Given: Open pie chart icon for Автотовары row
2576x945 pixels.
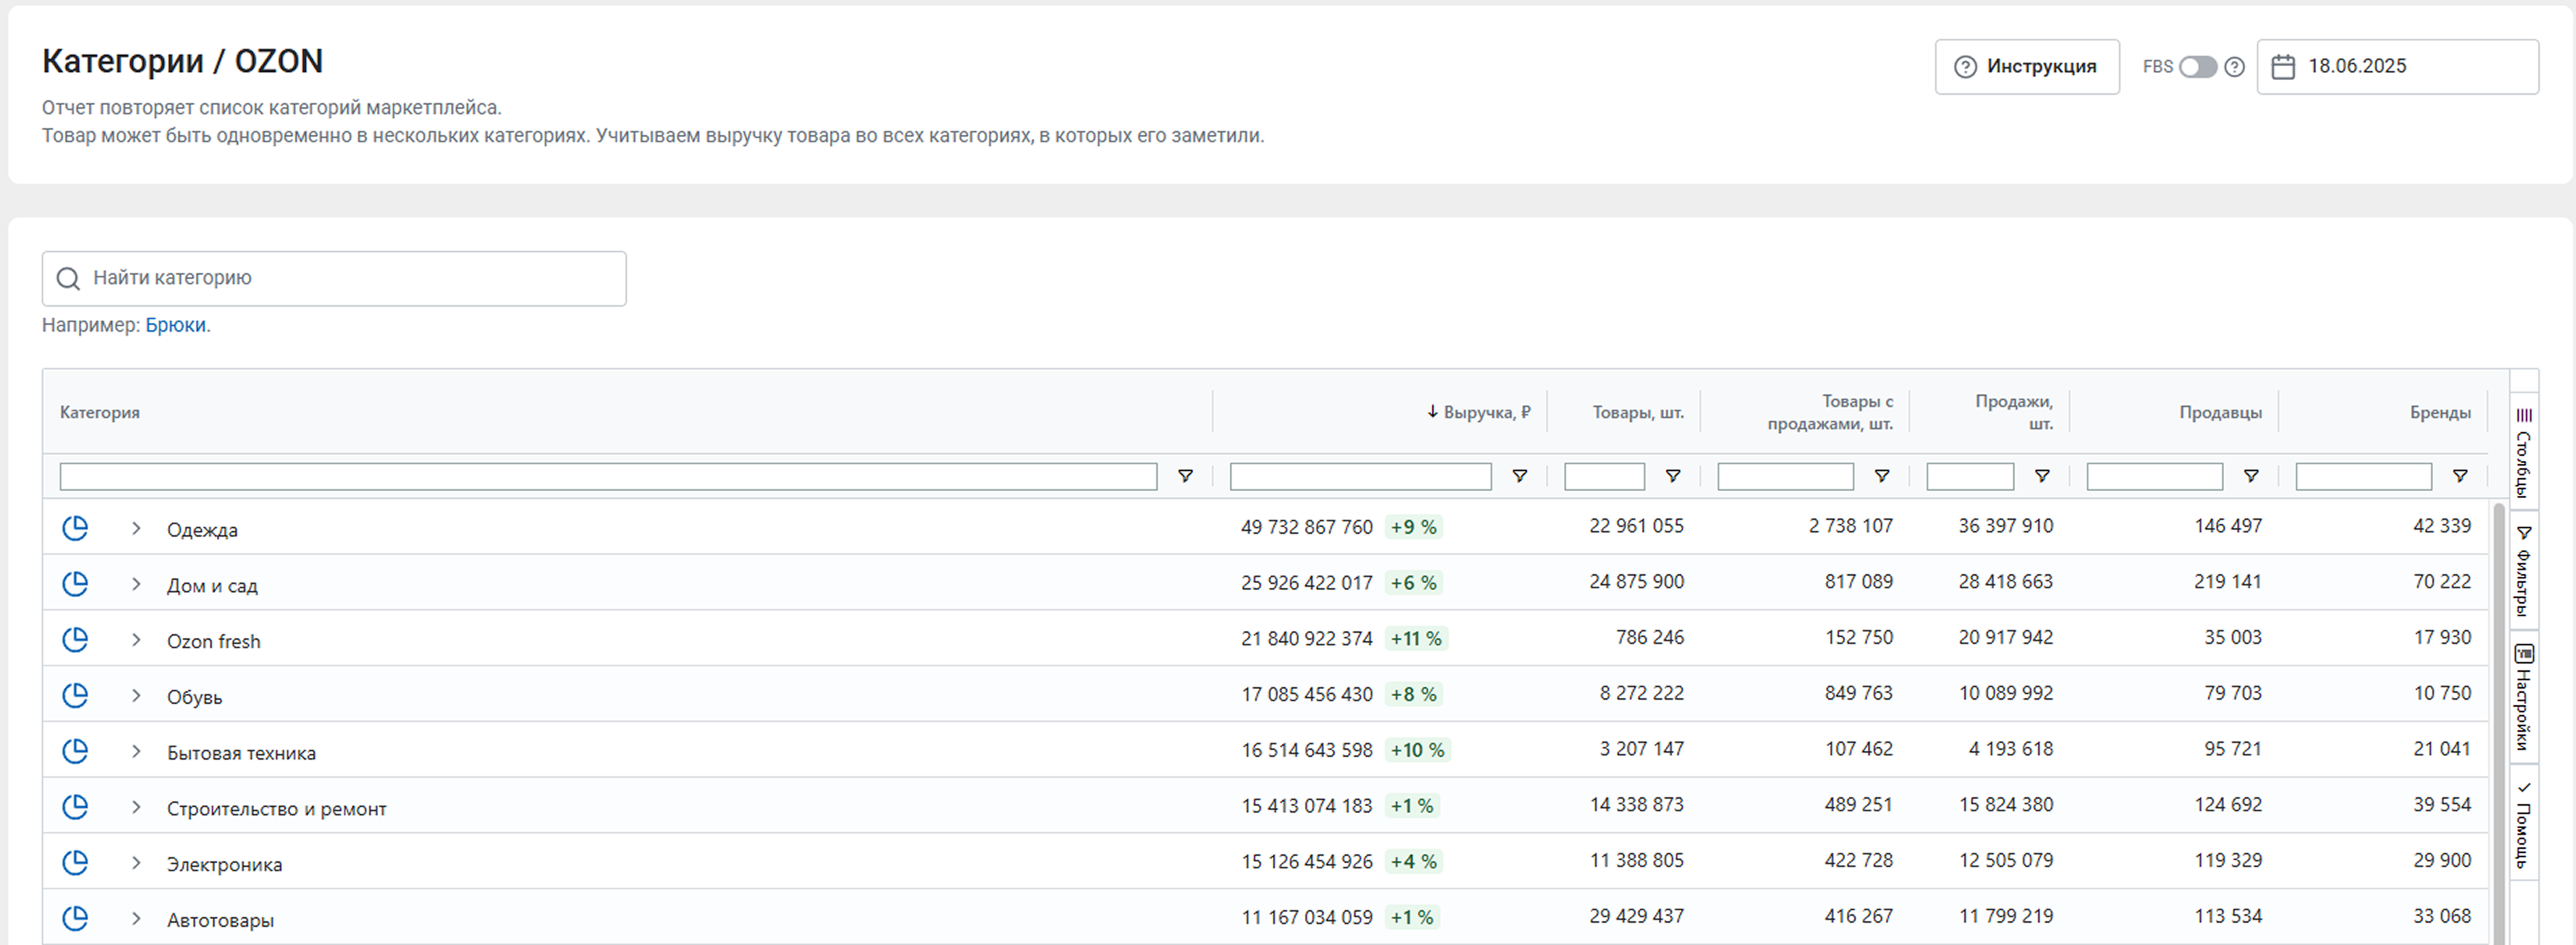Looking at the screenshot, I should pyautogui.click(x=75, y=918).
